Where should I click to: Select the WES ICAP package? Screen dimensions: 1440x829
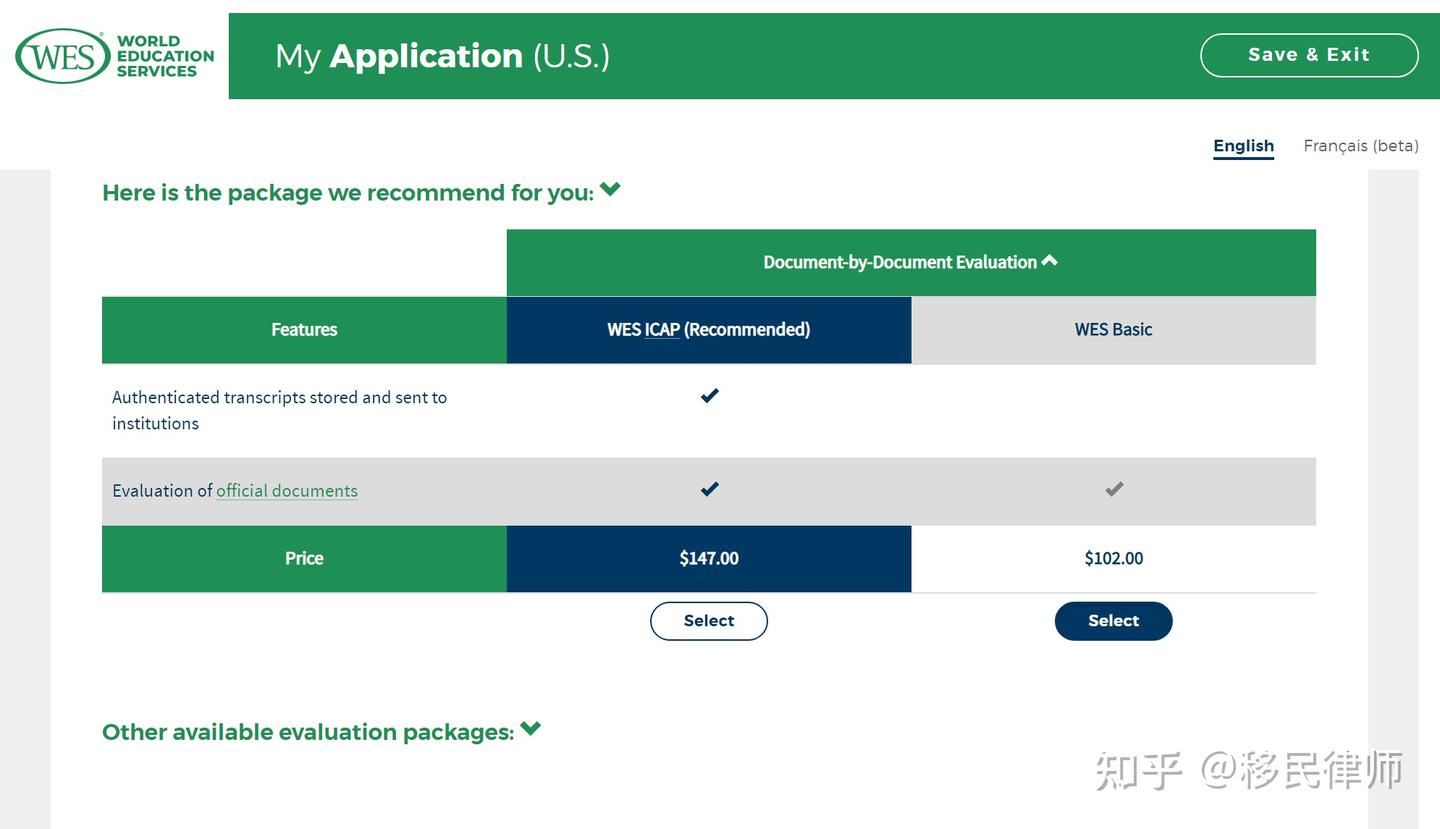tap(709, 621)
